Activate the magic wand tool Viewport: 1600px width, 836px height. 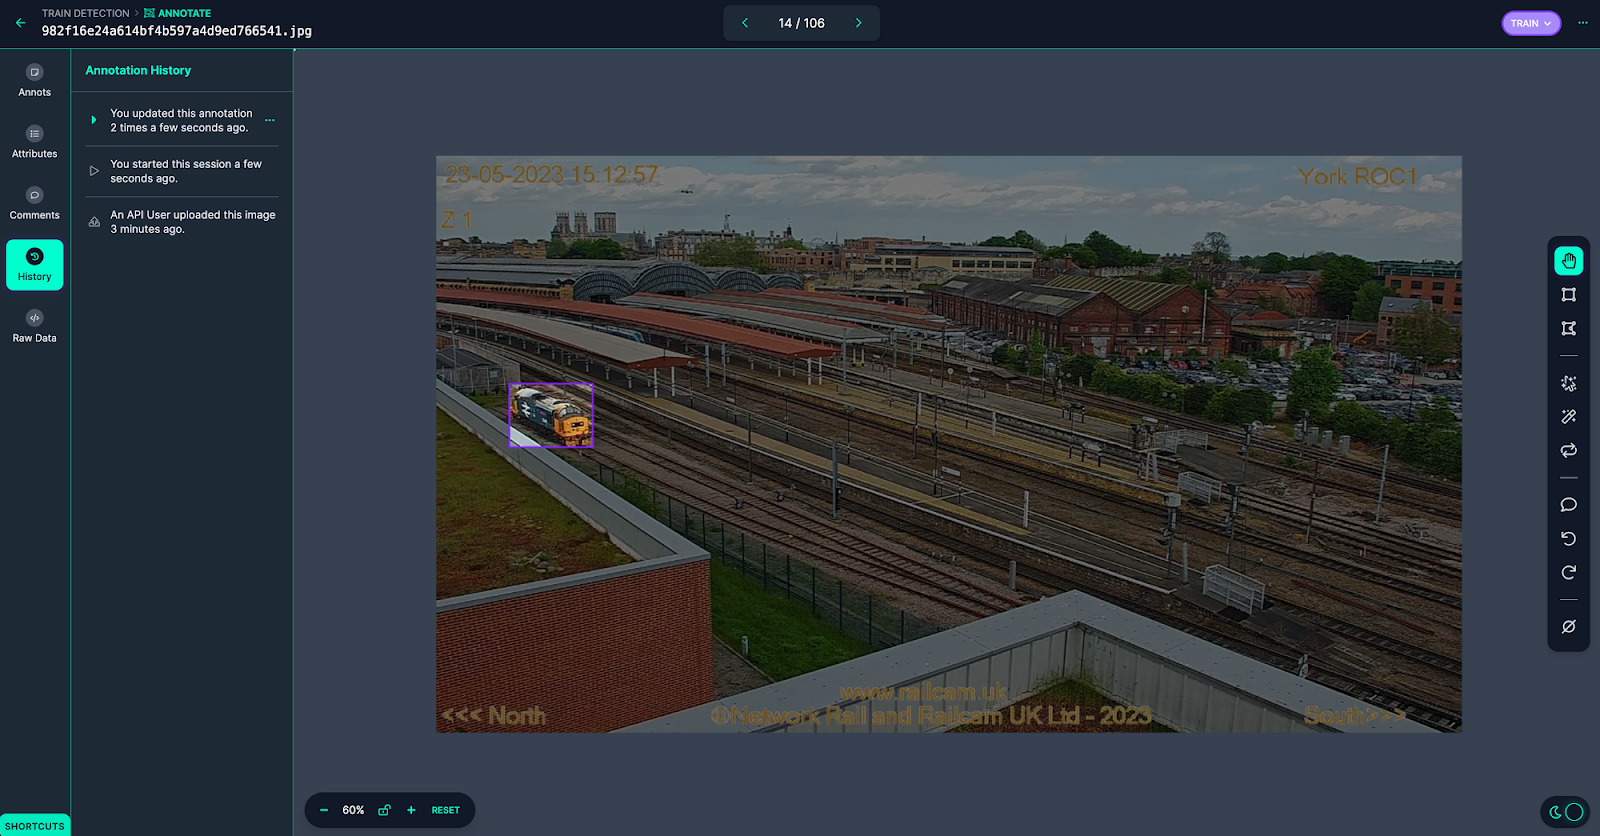pos(1568,417)
